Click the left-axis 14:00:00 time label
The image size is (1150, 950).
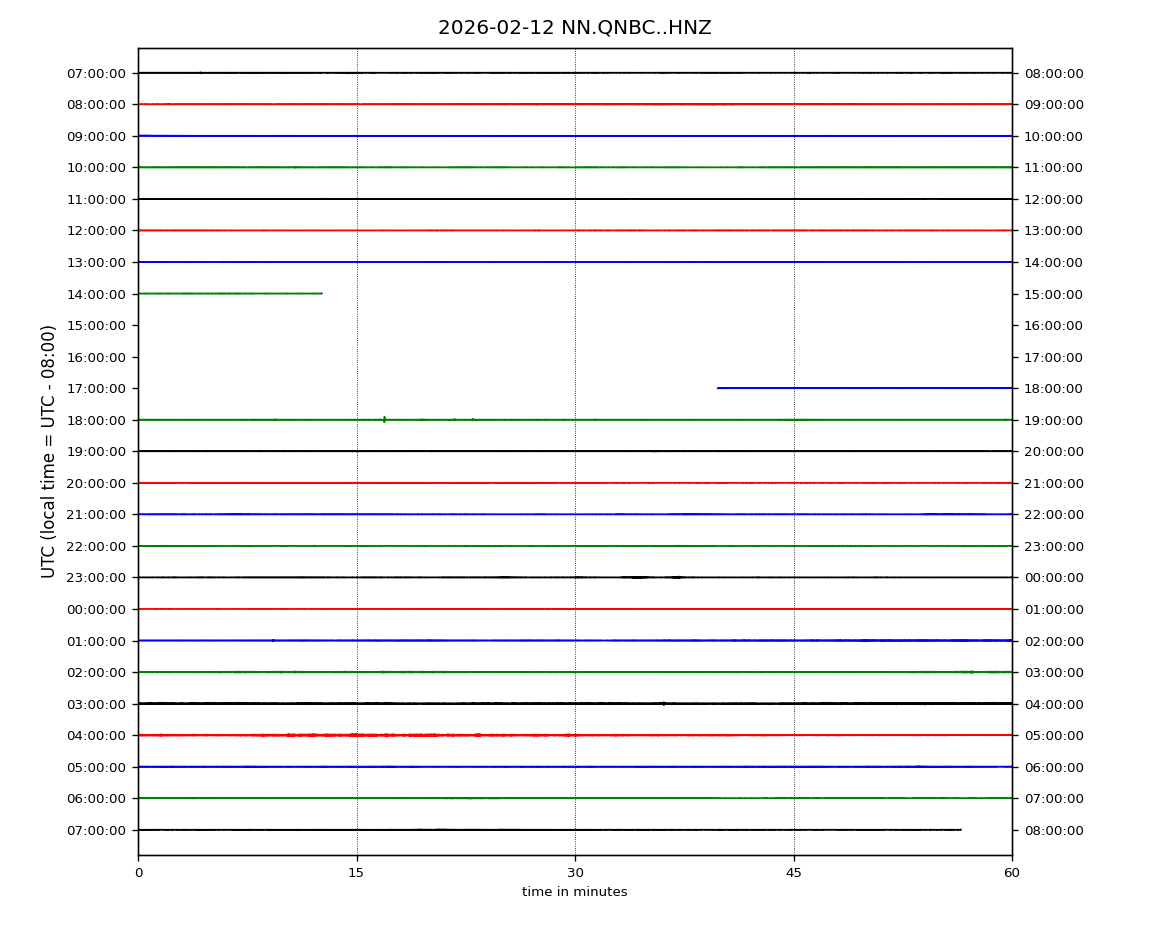tap(98, 294)
